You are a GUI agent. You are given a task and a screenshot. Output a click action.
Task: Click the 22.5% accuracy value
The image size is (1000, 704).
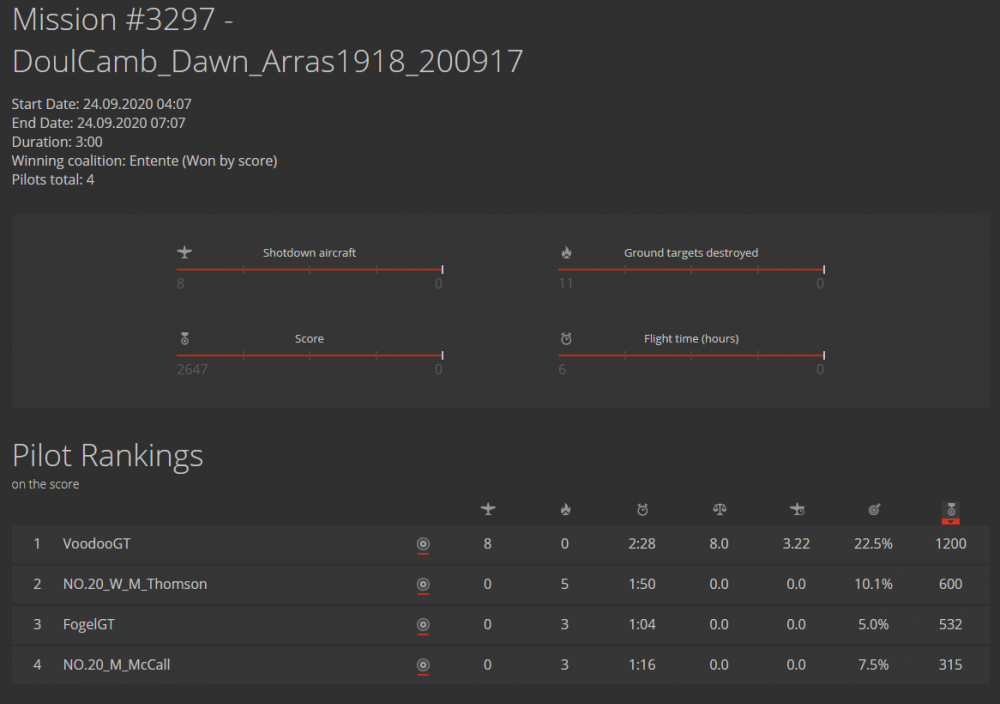coord(873,544)
